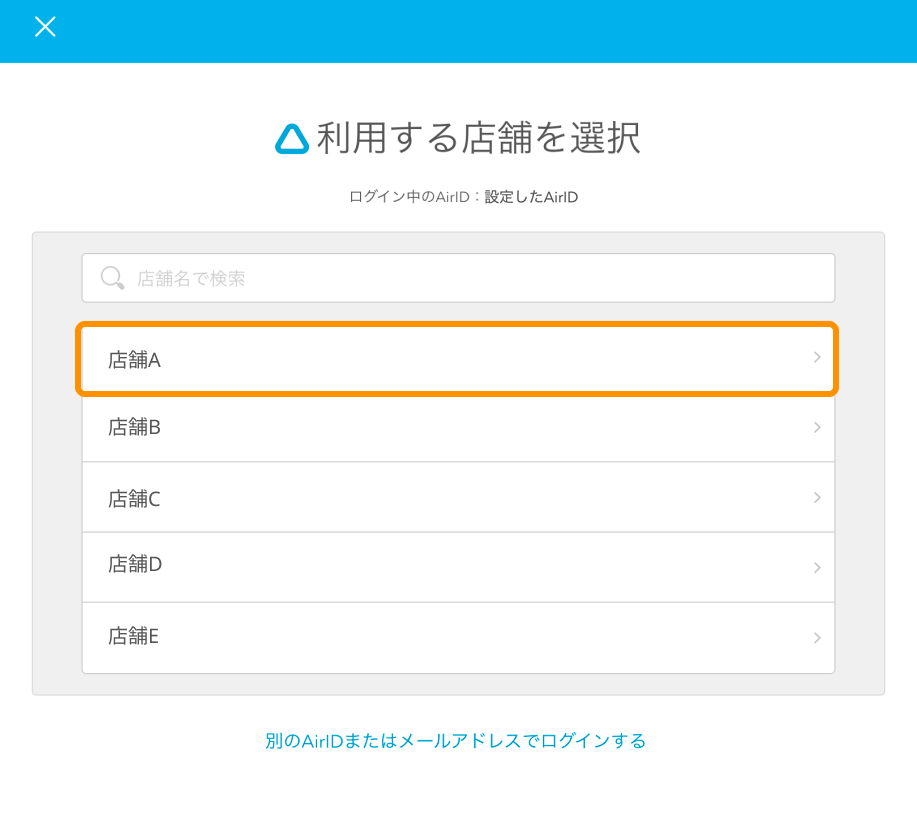Tap the right arrow beside 店舗C
This screenshot has height=821, width=917.
[x=817, y=498]
